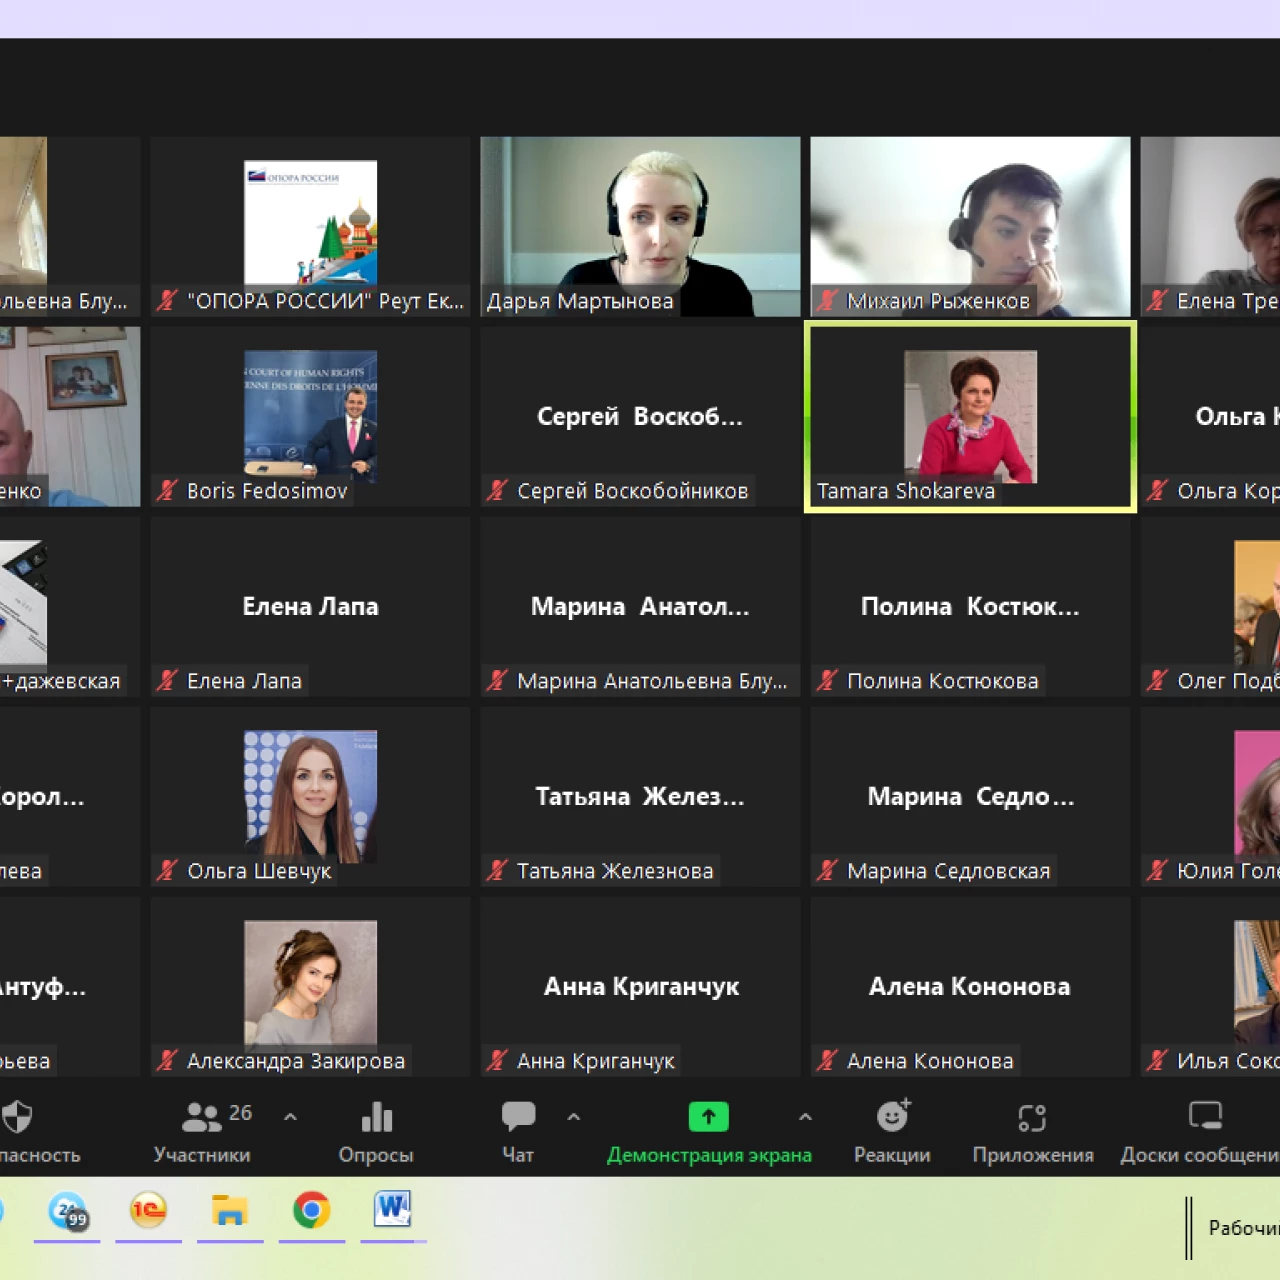Viewport: 1280px width, 1280px height.
Task: Open the Чат chat panel
Action: point(518,1132)
